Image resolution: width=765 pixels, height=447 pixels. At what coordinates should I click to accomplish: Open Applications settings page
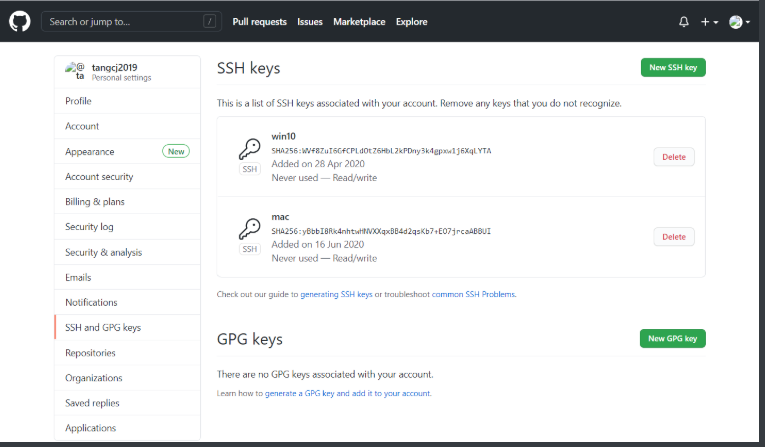(x=127, y=428)
